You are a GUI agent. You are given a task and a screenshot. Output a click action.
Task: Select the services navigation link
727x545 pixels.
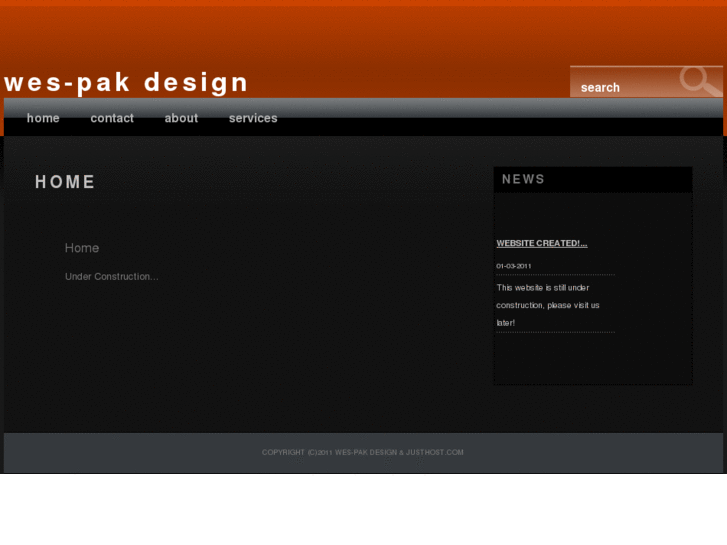point(253,118)
